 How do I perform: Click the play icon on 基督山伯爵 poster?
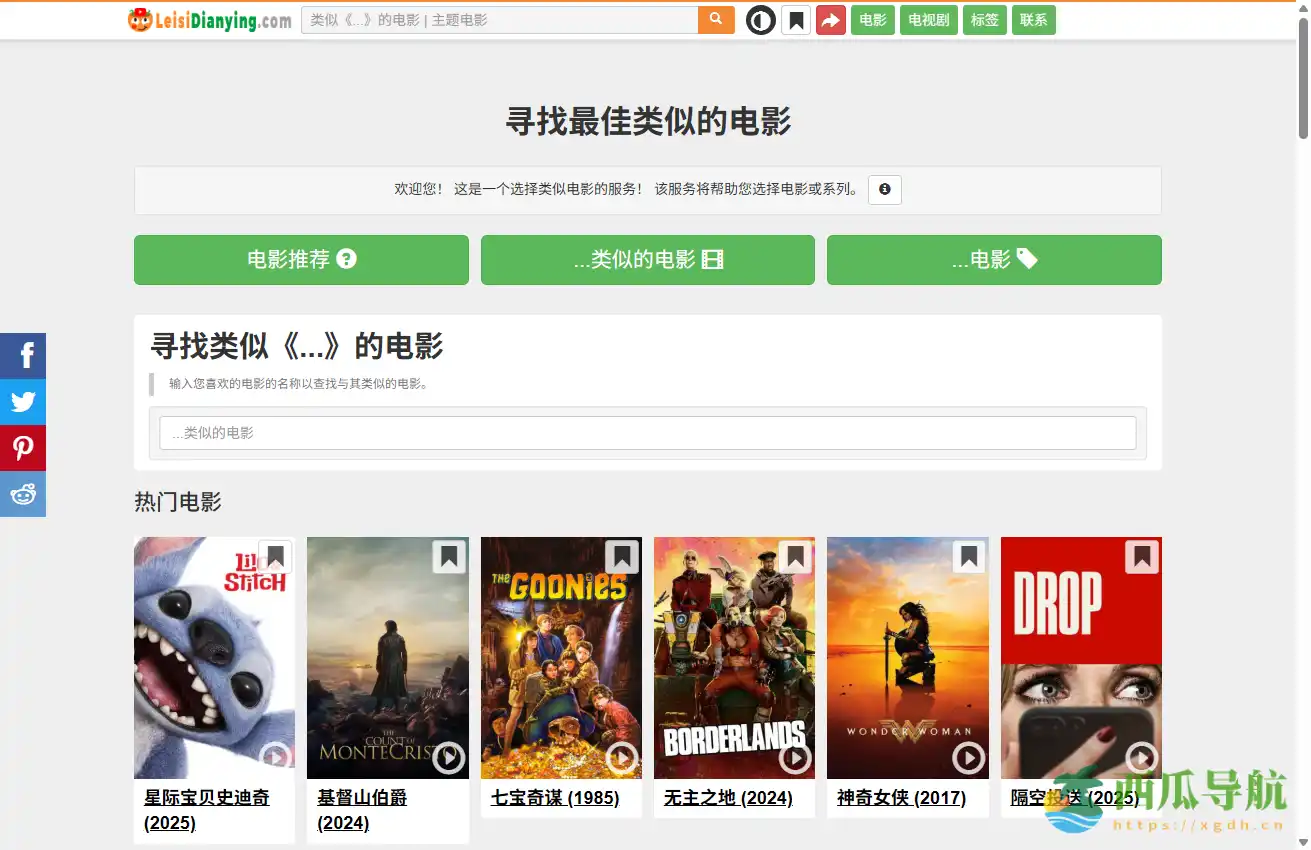tap(448, 758)
